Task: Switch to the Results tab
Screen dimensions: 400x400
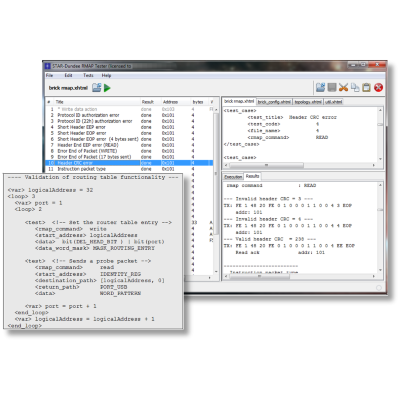Action: [x=252, y=176]
